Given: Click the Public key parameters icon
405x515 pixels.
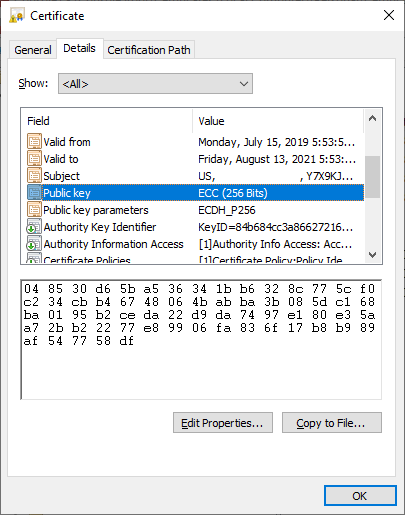Looking at the screenshot, I should 34,210.
